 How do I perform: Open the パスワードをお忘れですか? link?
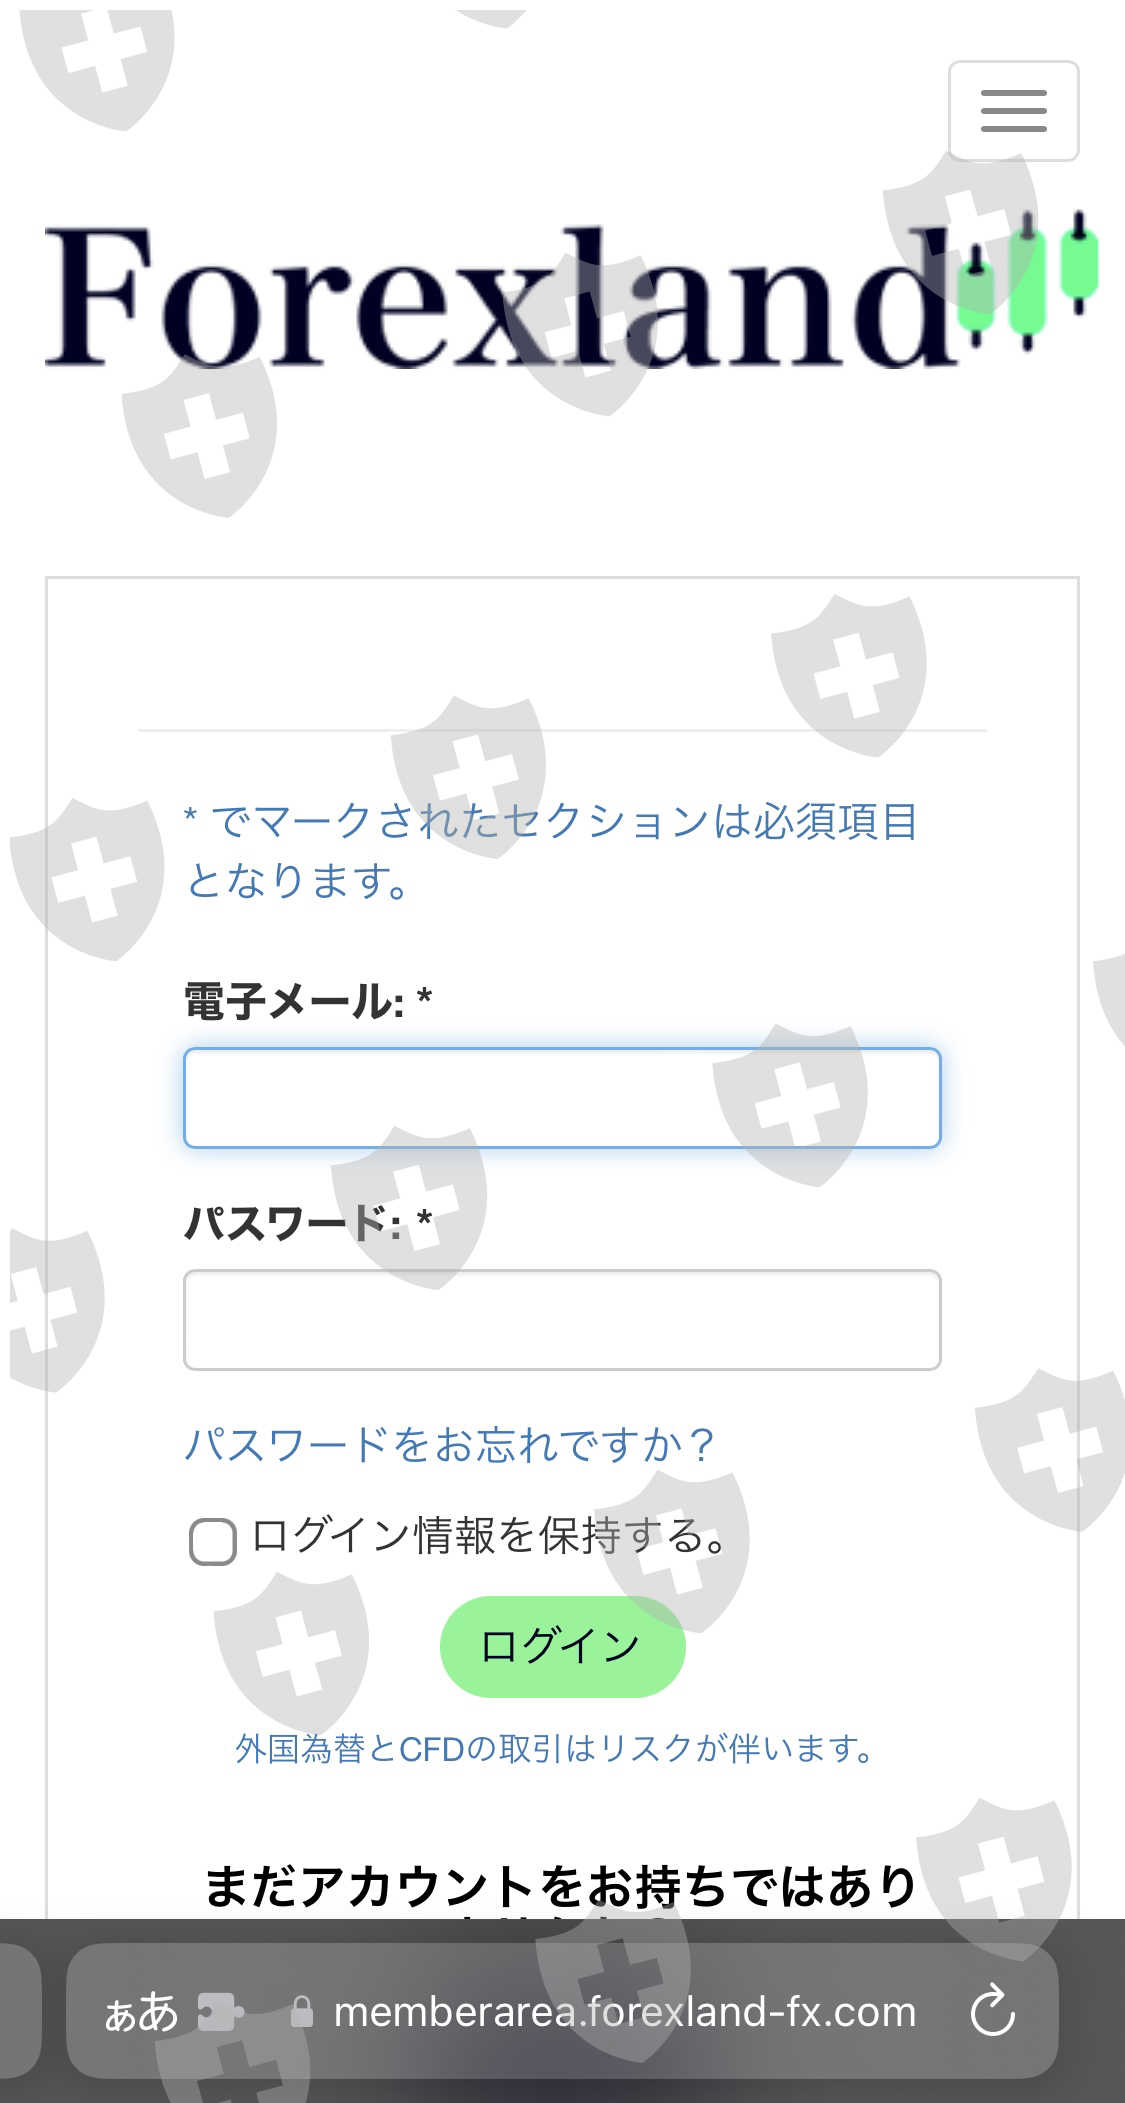click(449, 1445)
